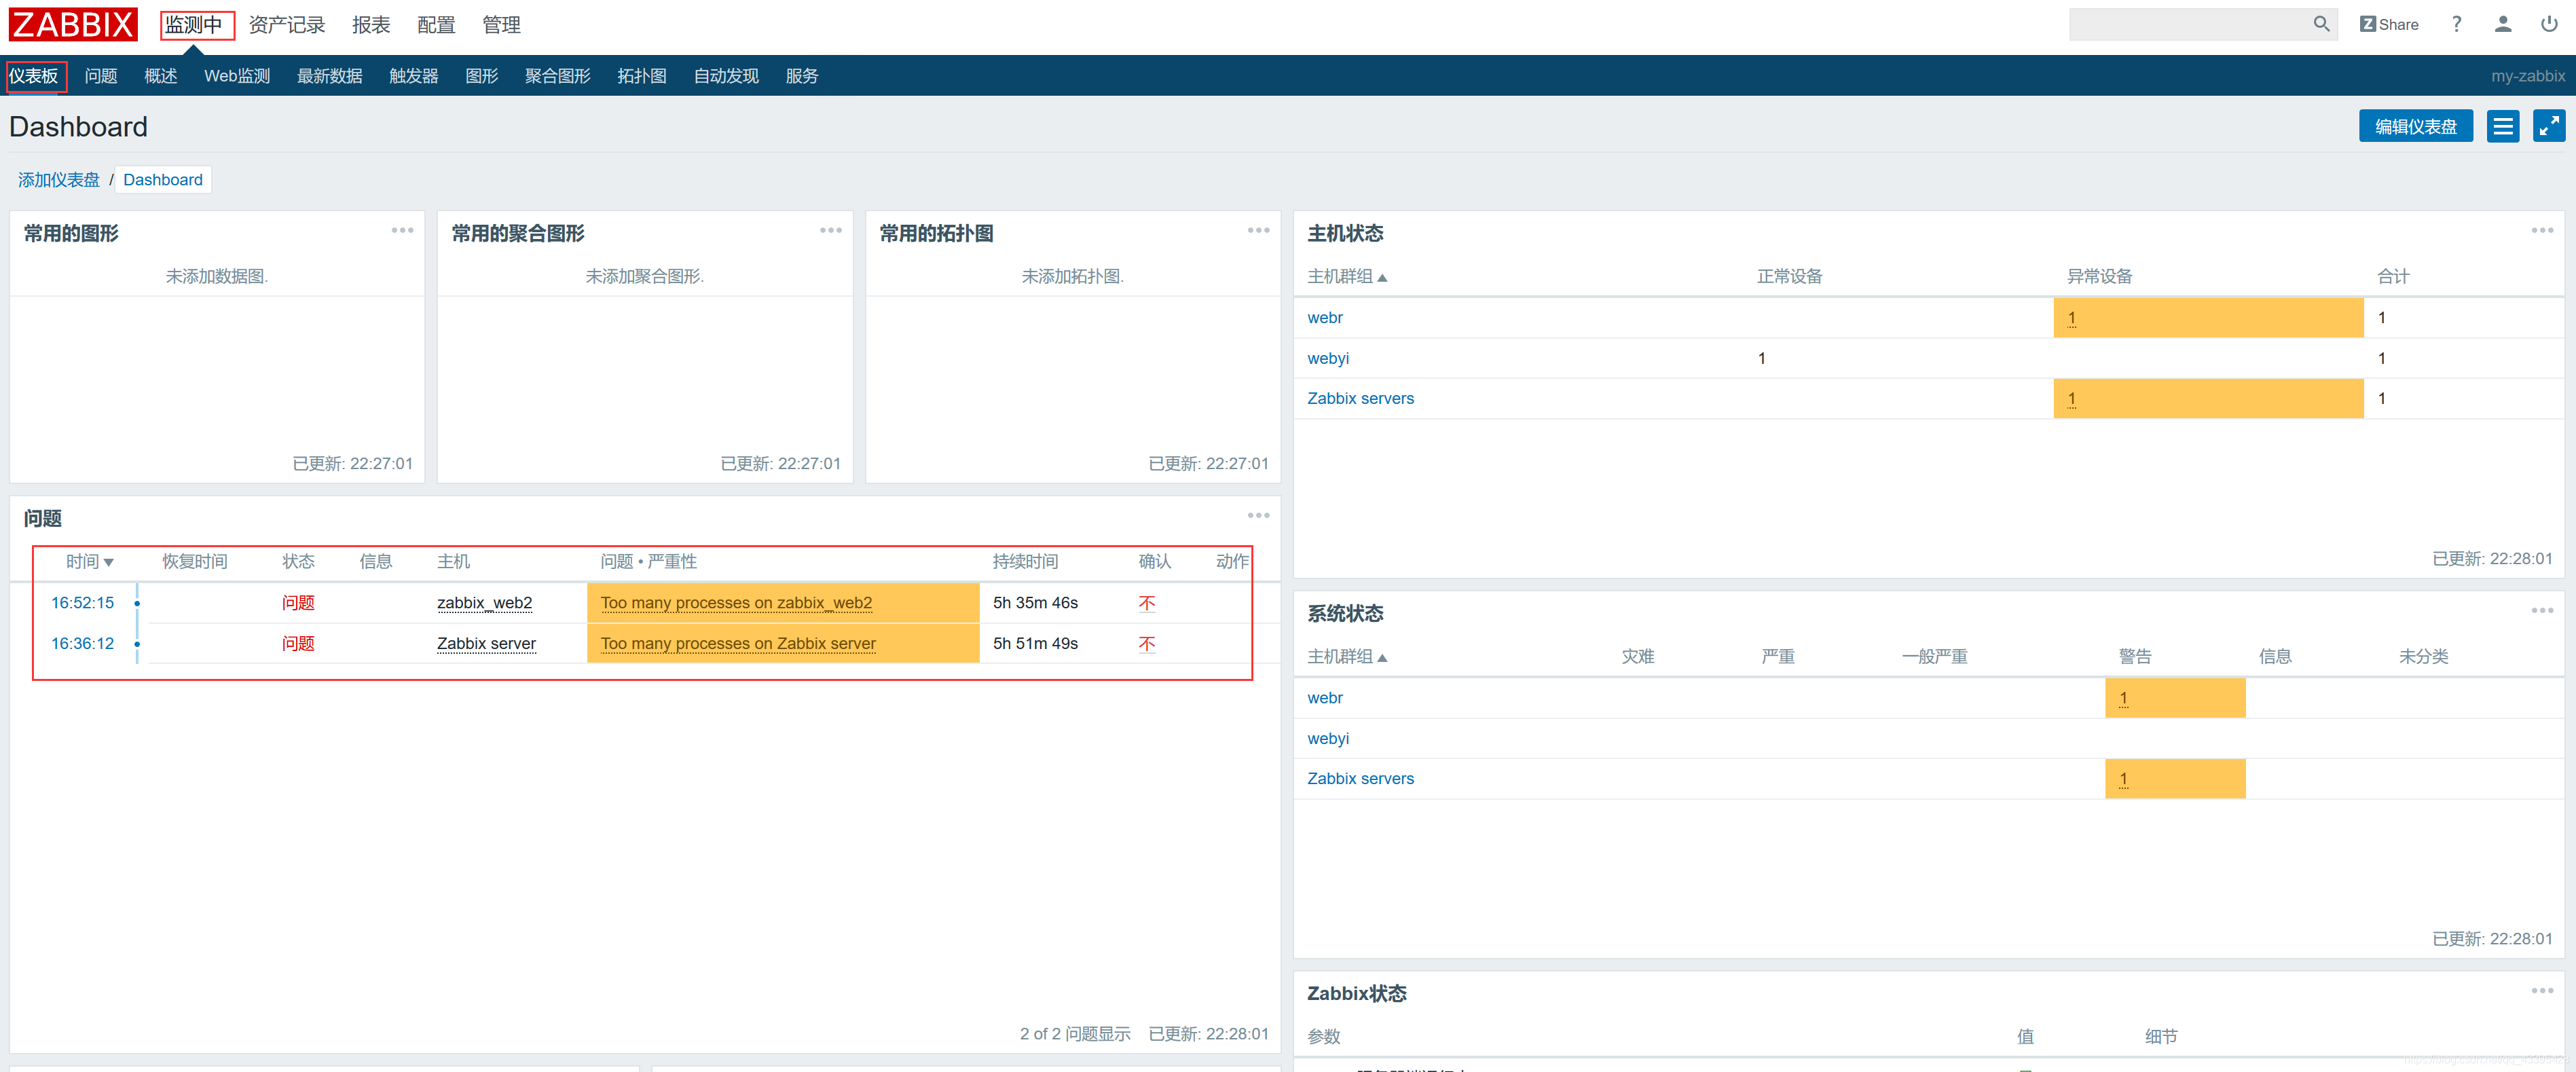
Task: Open Zabbix servers group in 系统状态 widget
Action: click(1360, 778)
